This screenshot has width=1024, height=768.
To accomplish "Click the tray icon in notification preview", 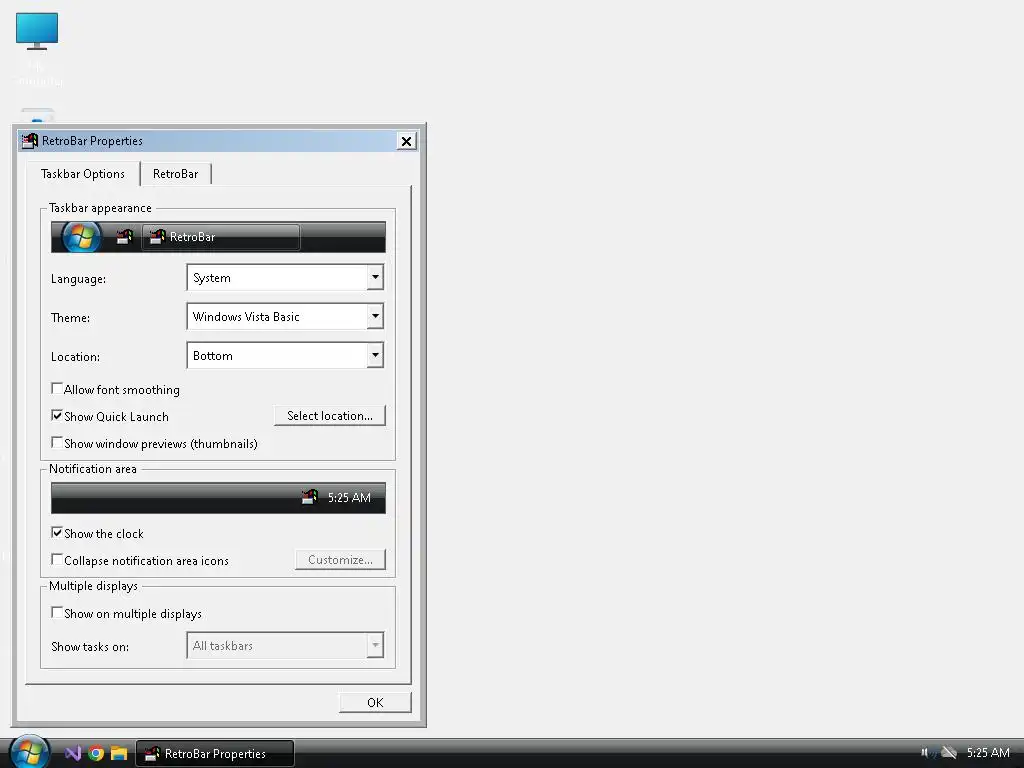I will coord(310,498).
